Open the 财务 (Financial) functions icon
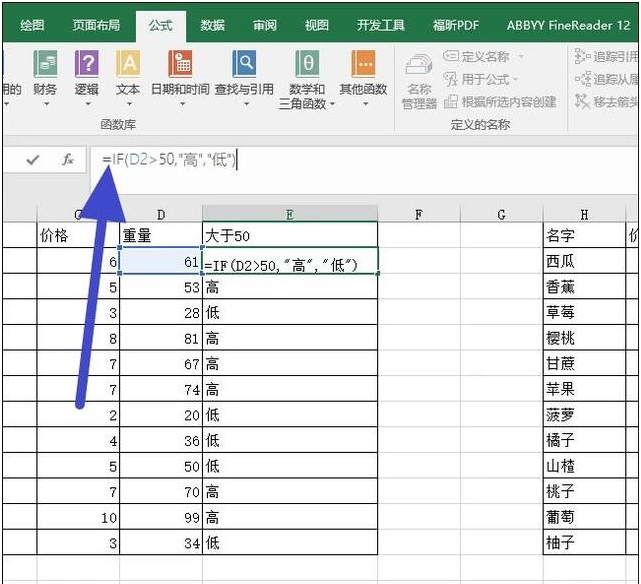The width and height of the screenshot is (641, 584). point(45,67)
